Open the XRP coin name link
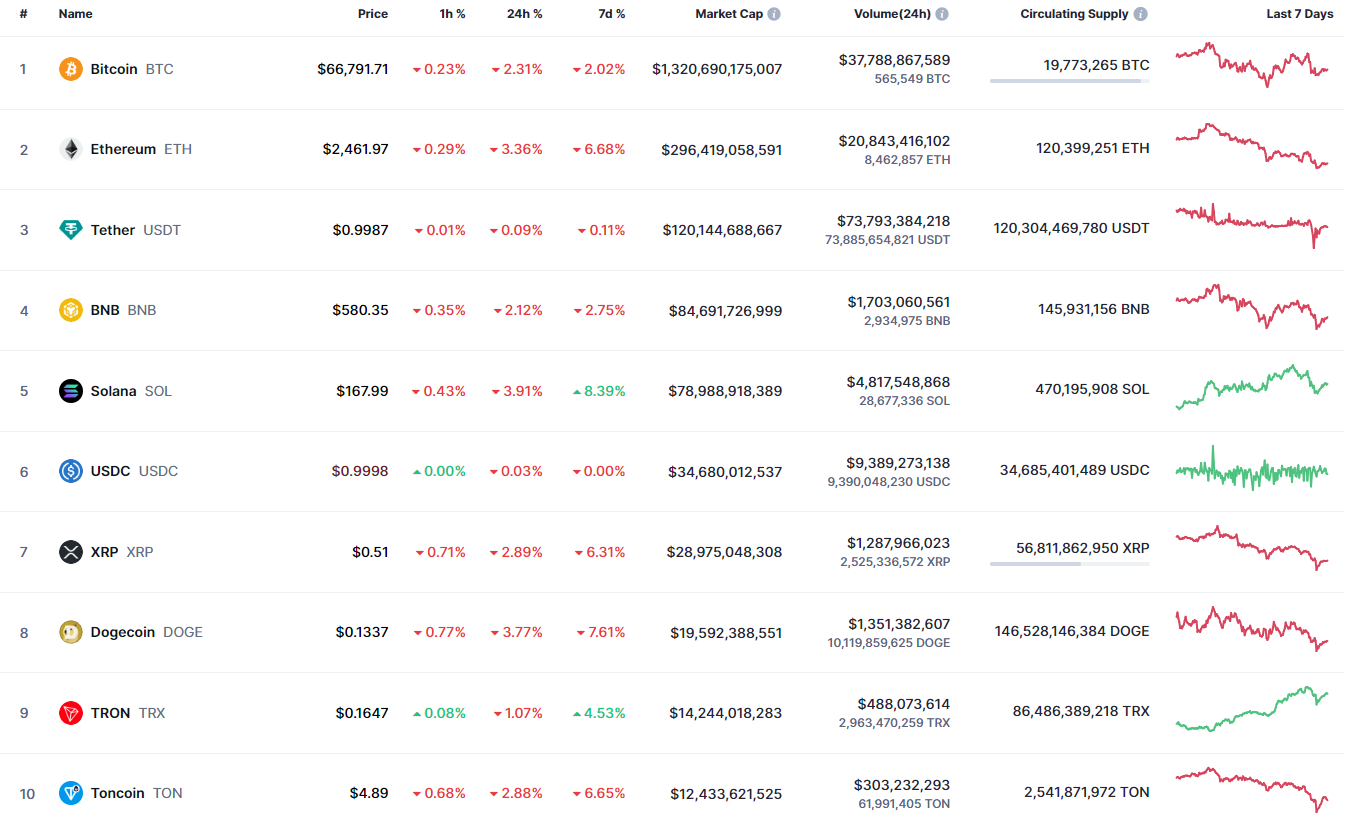Screen dimensions: 1353x824 tap(104, 552)
